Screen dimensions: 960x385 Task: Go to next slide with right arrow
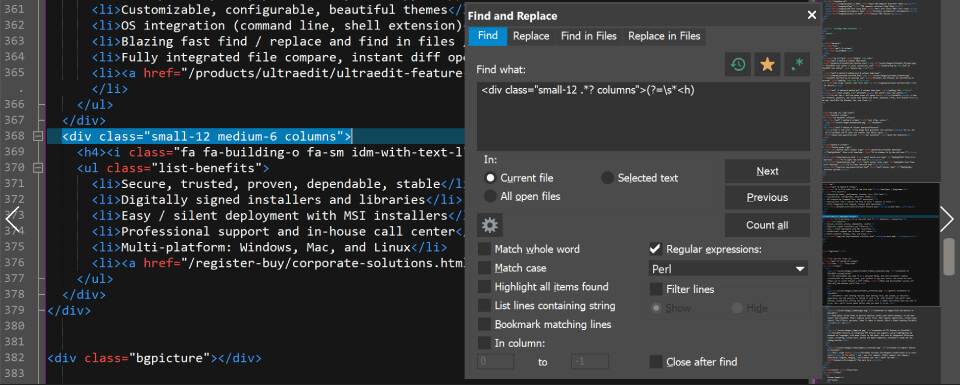947,219
